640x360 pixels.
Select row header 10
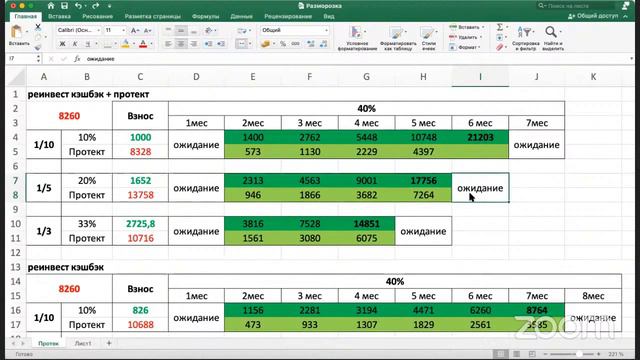click(x=16, y=224)
